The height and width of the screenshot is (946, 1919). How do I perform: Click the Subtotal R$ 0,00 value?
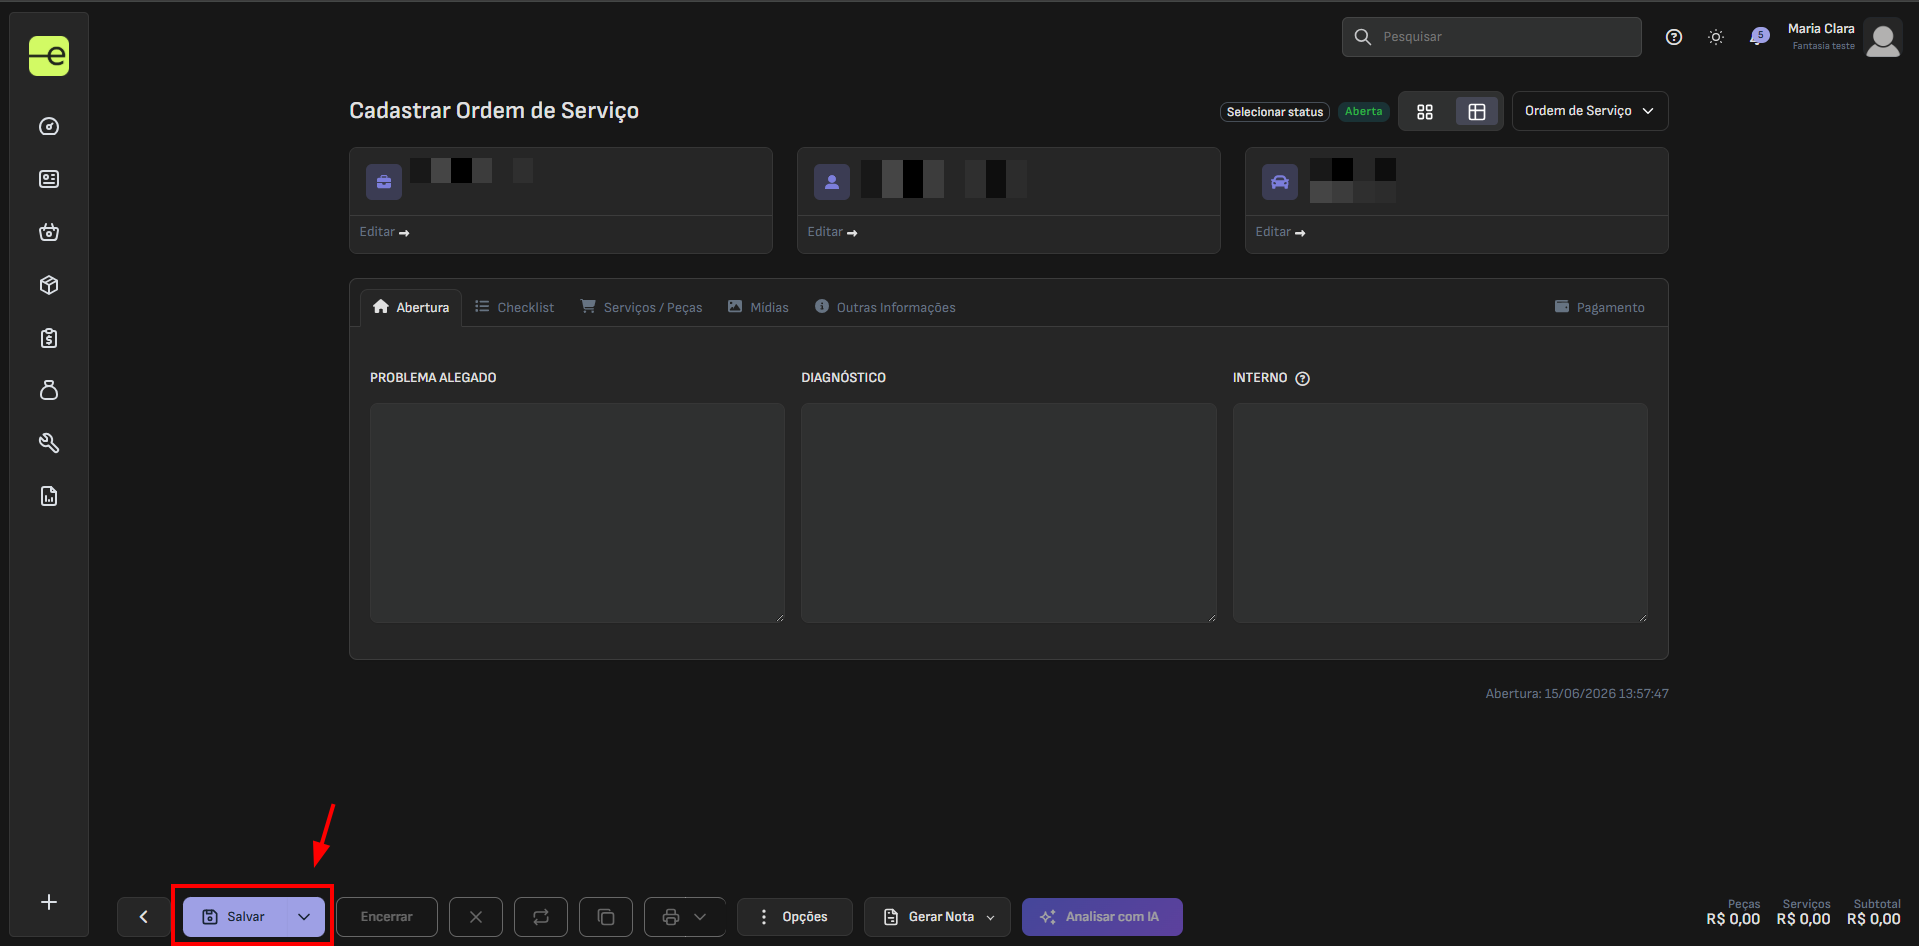coord(1874,919)
